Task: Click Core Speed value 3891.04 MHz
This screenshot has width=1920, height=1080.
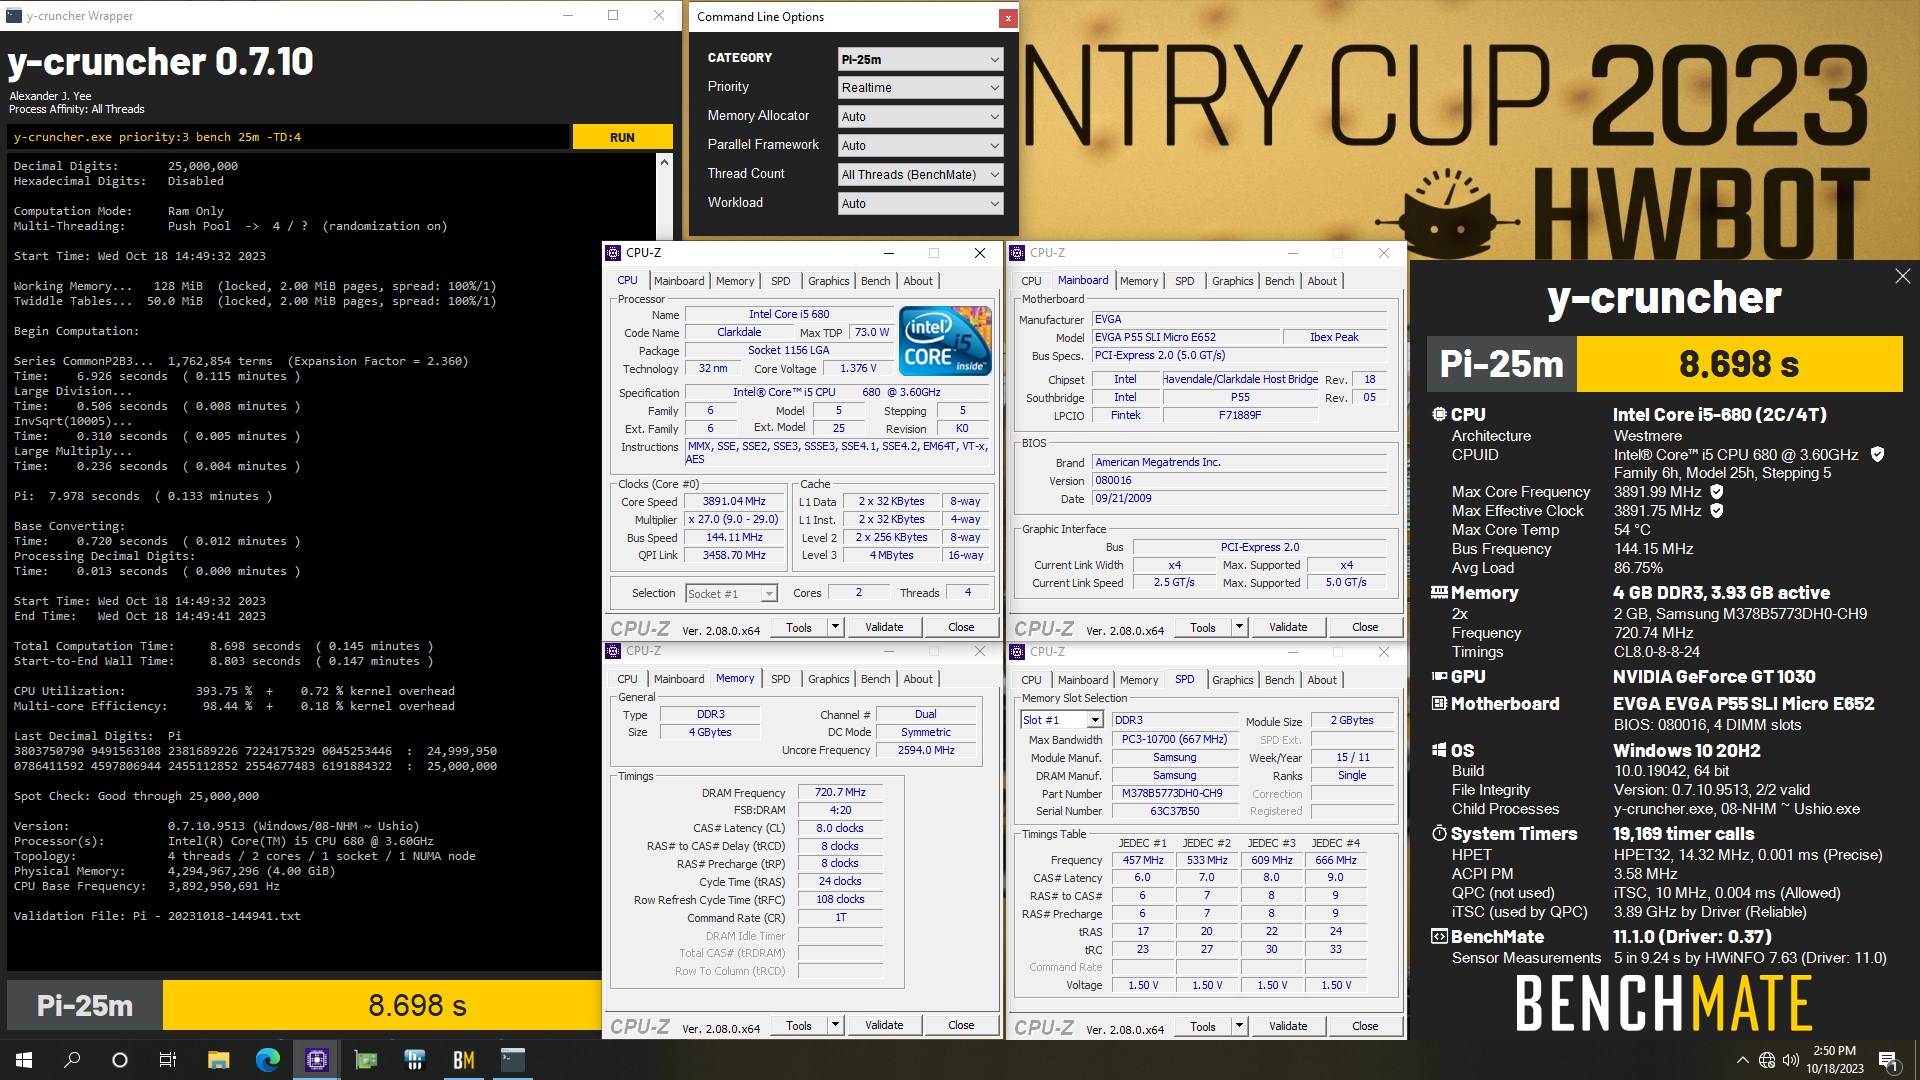Action: click(x=734, y=502)
